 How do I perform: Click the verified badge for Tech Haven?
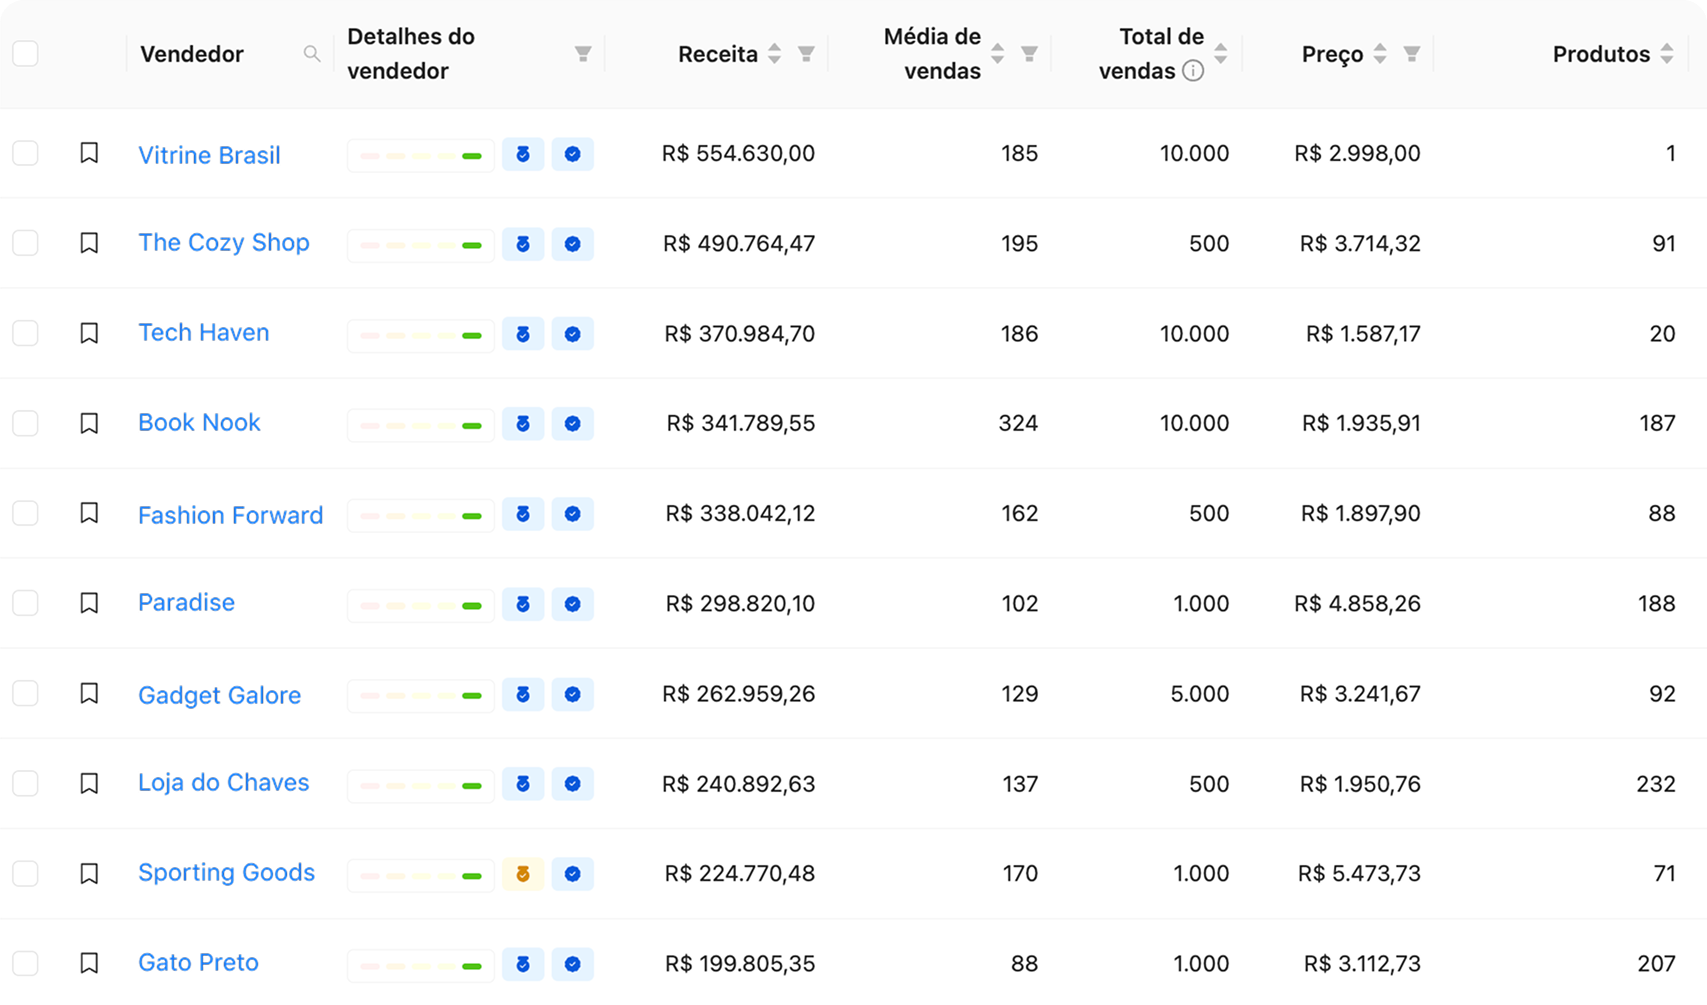[x=572, y=334]
